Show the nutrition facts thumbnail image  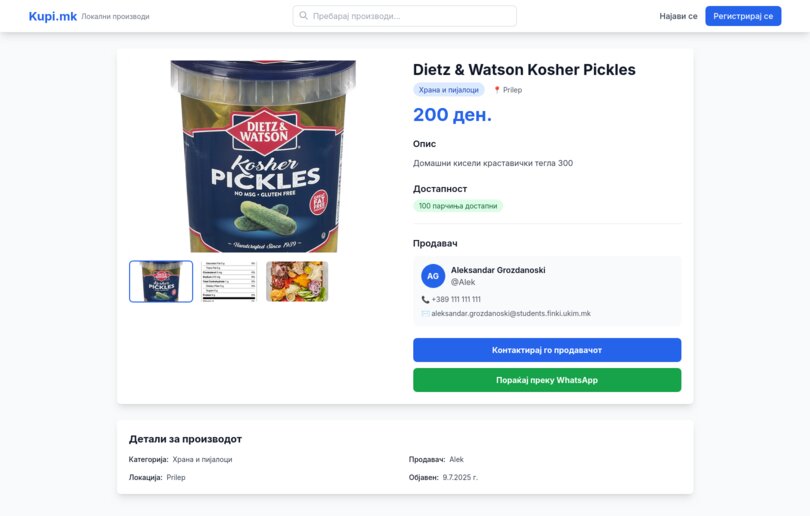click(x=229, y=281)
